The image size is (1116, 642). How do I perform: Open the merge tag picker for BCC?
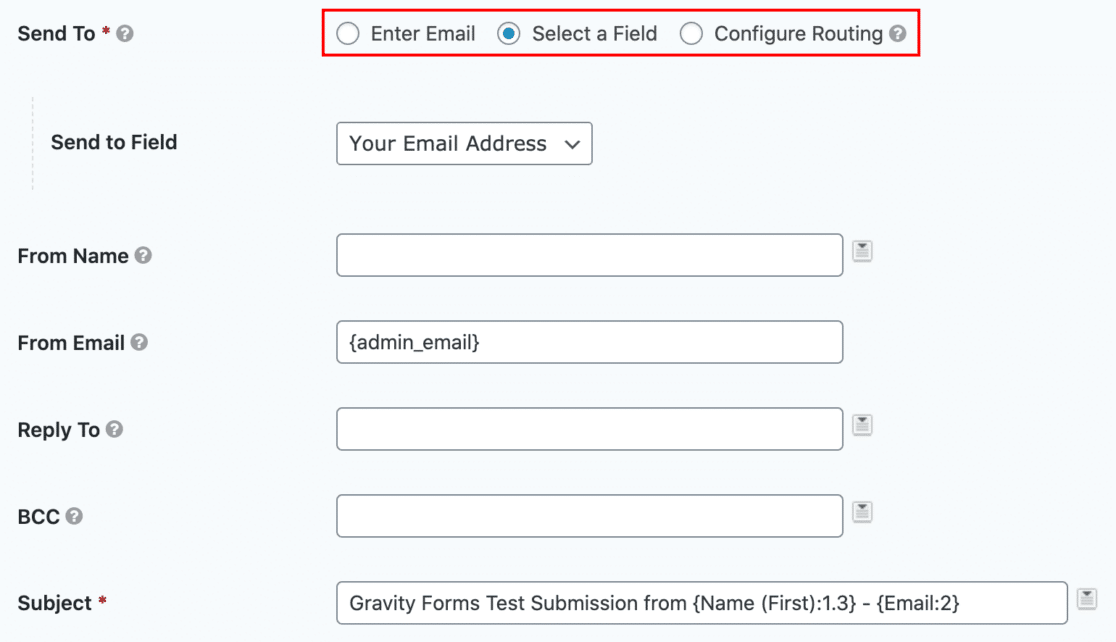(x=862, y=511)
